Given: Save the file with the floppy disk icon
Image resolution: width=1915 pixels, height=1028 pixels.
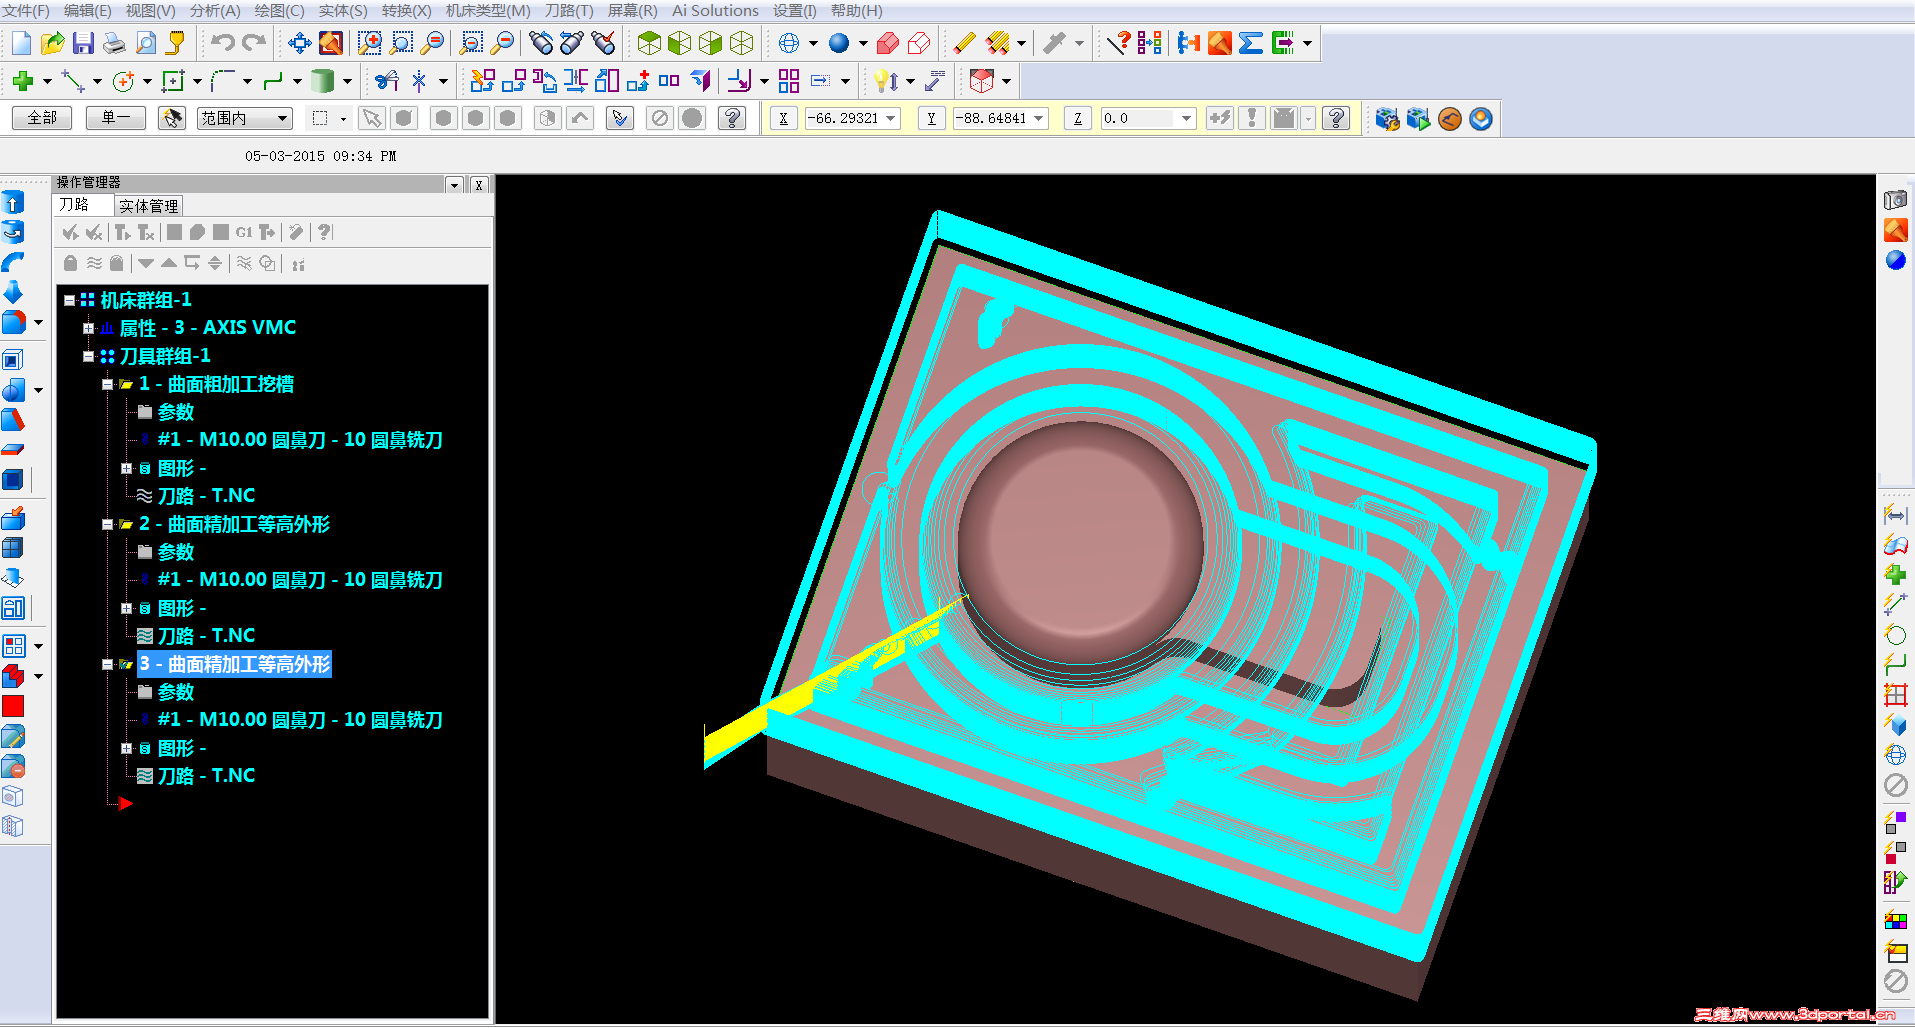Looking at the screenshot, I should (x=83, y=43).
